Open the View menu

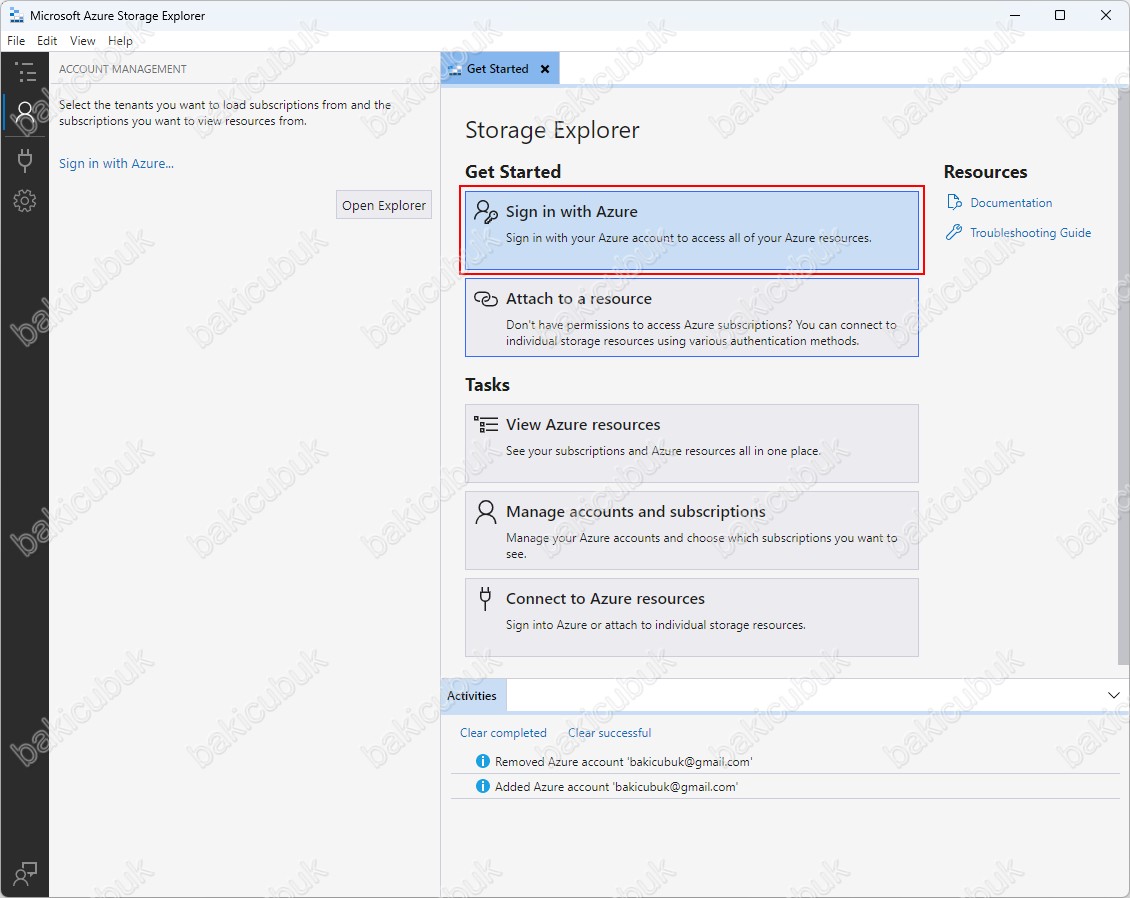pyautogui.click(x=83, y=41)
